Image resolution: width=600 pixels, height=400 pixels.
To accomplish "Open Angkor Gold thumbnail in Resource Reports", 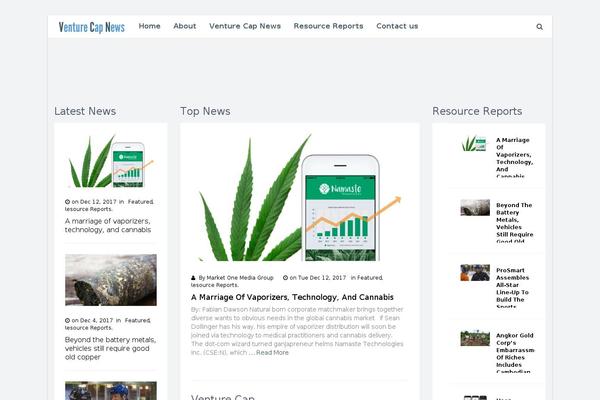I will click(475, 338).
